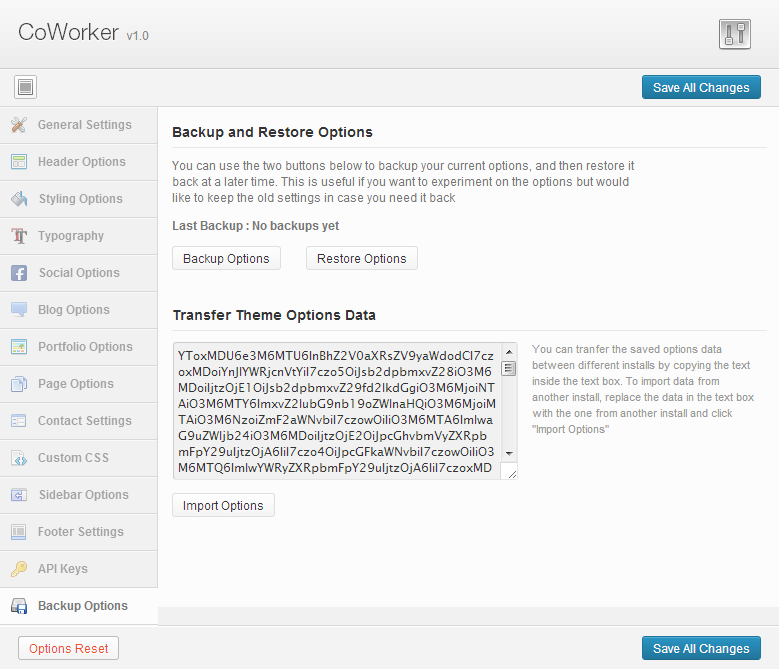The width and height of the screenshot is (779, 669).
Task: Open Blog Options speech bubble icon
Action: pos(19,309)
